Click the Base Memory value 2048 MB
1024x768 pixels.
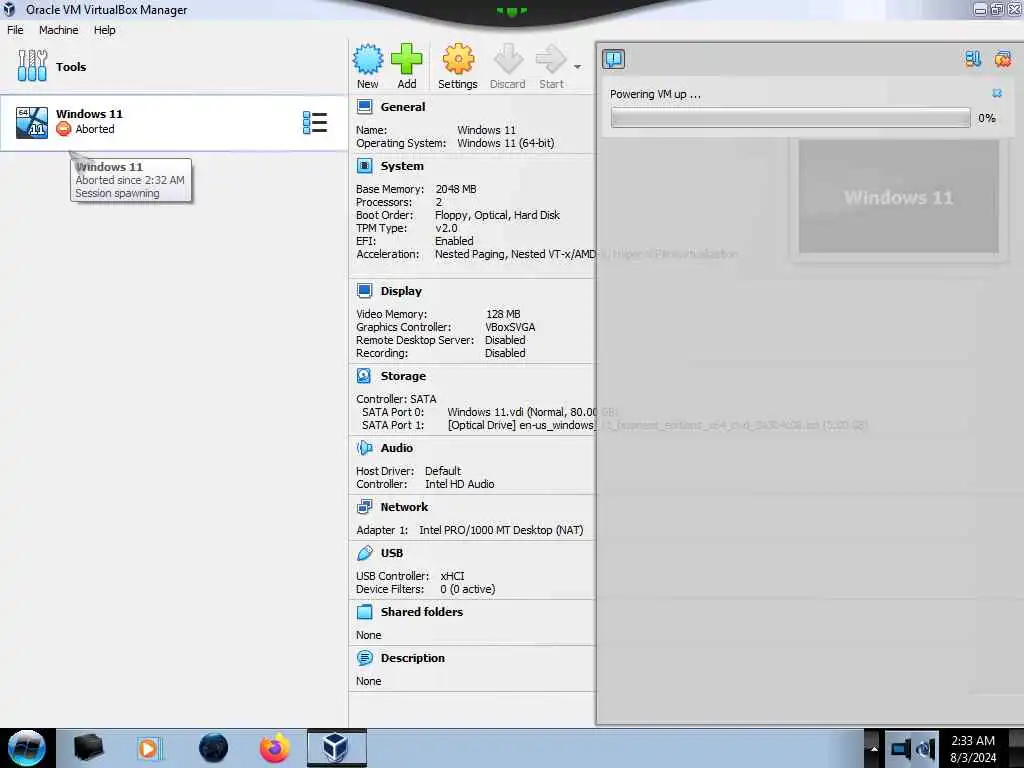pos(456,189)
